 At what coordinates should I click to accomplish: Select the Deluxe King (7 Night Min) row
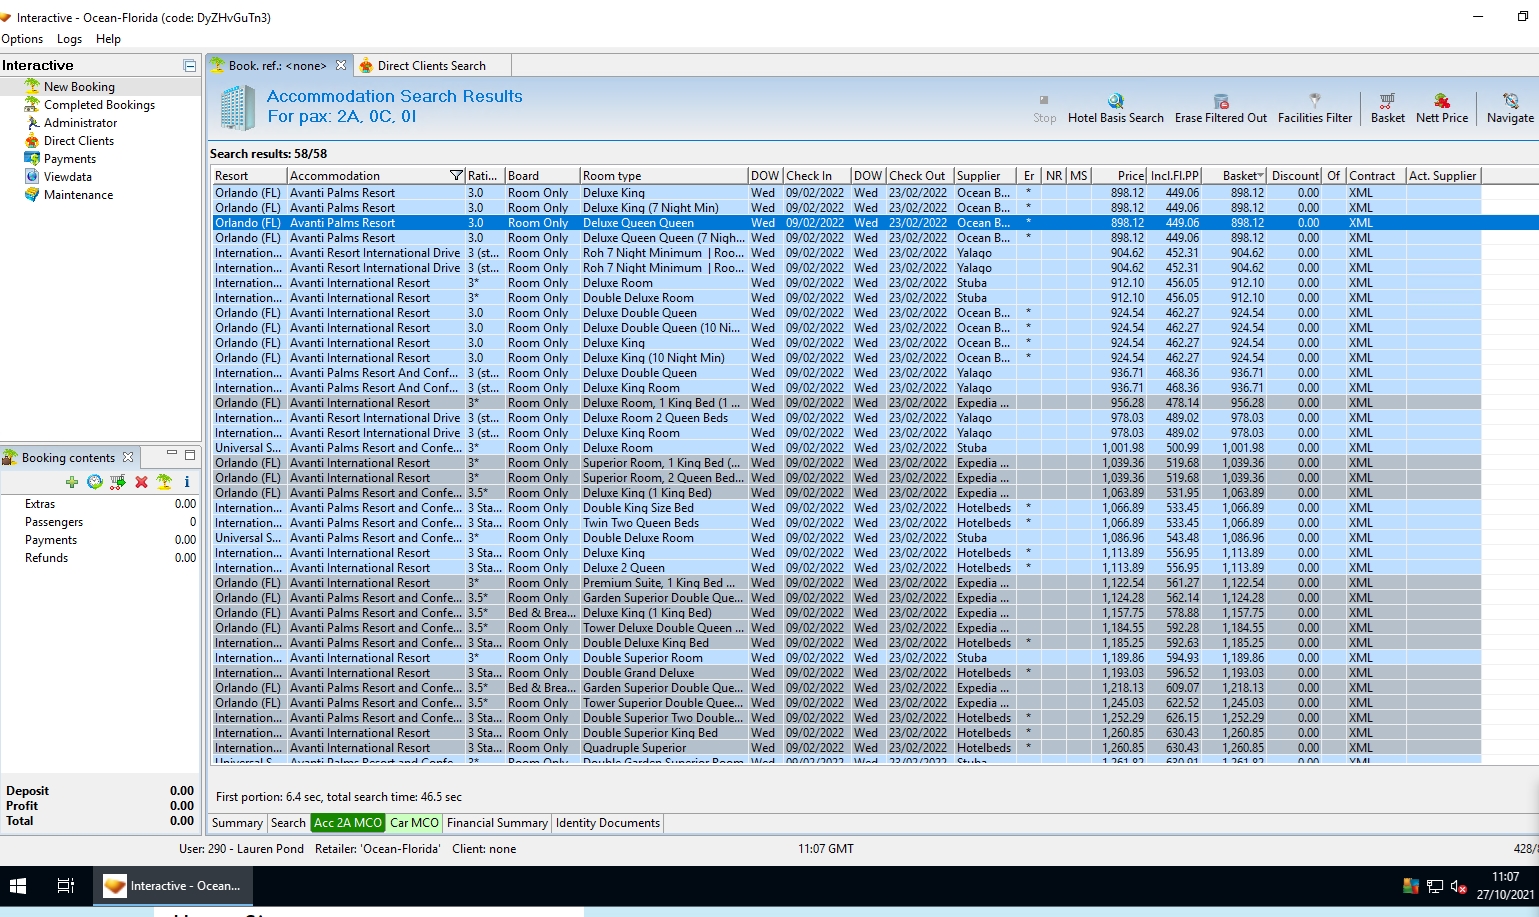click(846, 208)
